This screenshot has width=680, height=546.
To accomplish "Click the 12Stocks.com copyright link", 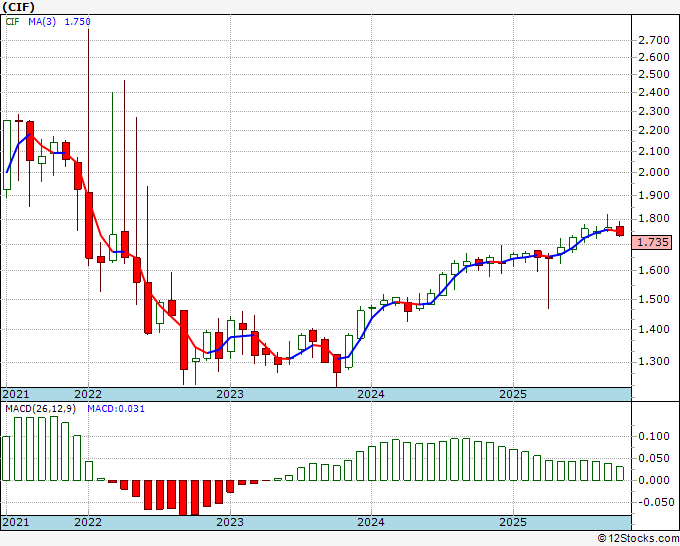I will (638, 538).
